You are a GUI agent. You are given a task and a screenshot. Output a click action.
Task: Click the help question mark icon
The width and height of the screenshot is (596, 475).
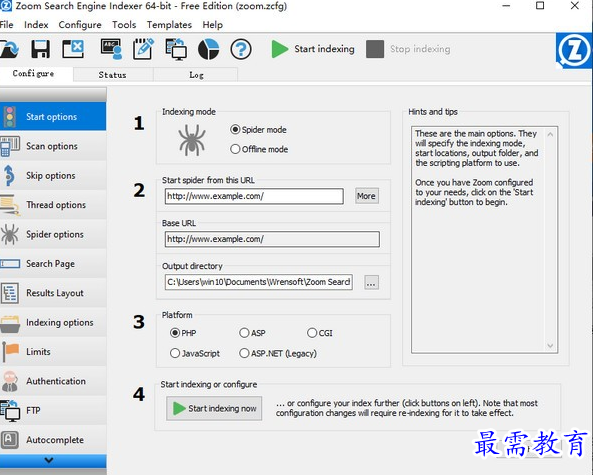pos(241,49)
